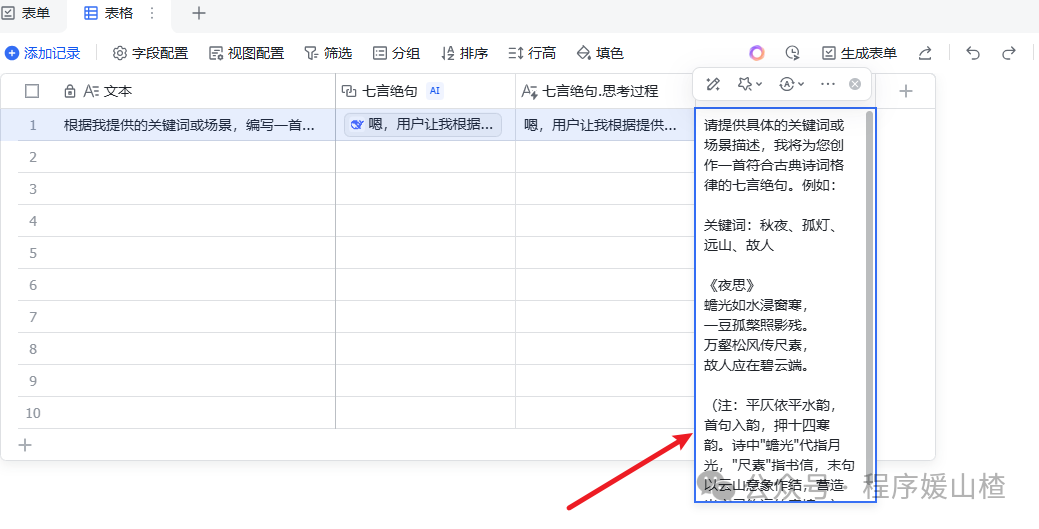
Task: Open the 分组 grouping option
Action: (396, 53)
